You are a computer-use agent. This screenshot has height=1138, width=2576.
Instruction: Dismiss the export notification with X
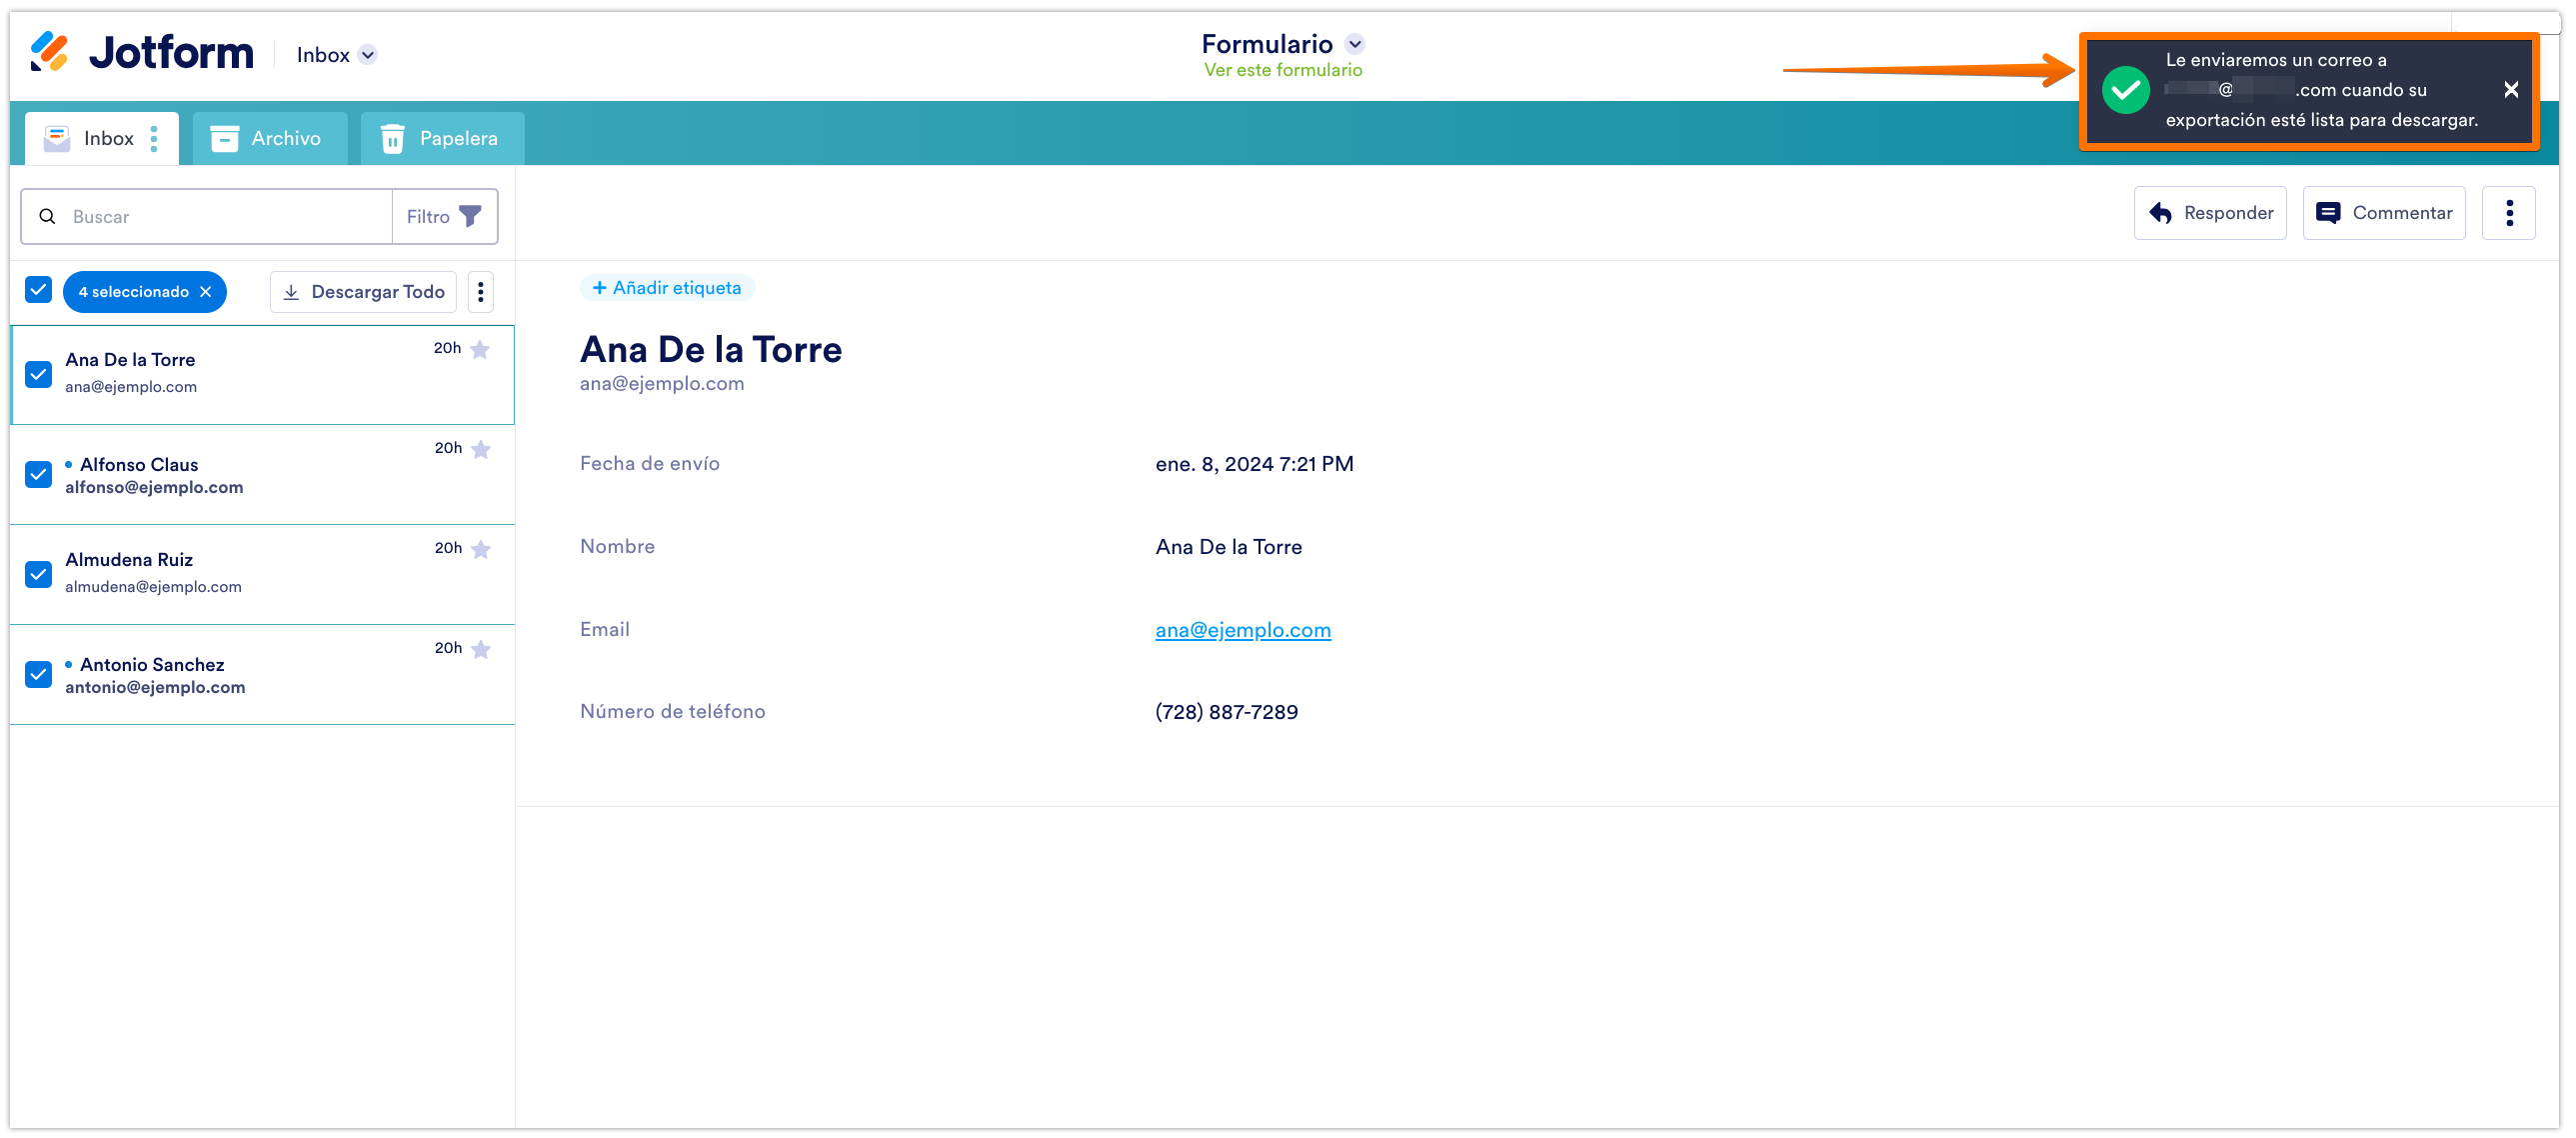[2511, 90]
